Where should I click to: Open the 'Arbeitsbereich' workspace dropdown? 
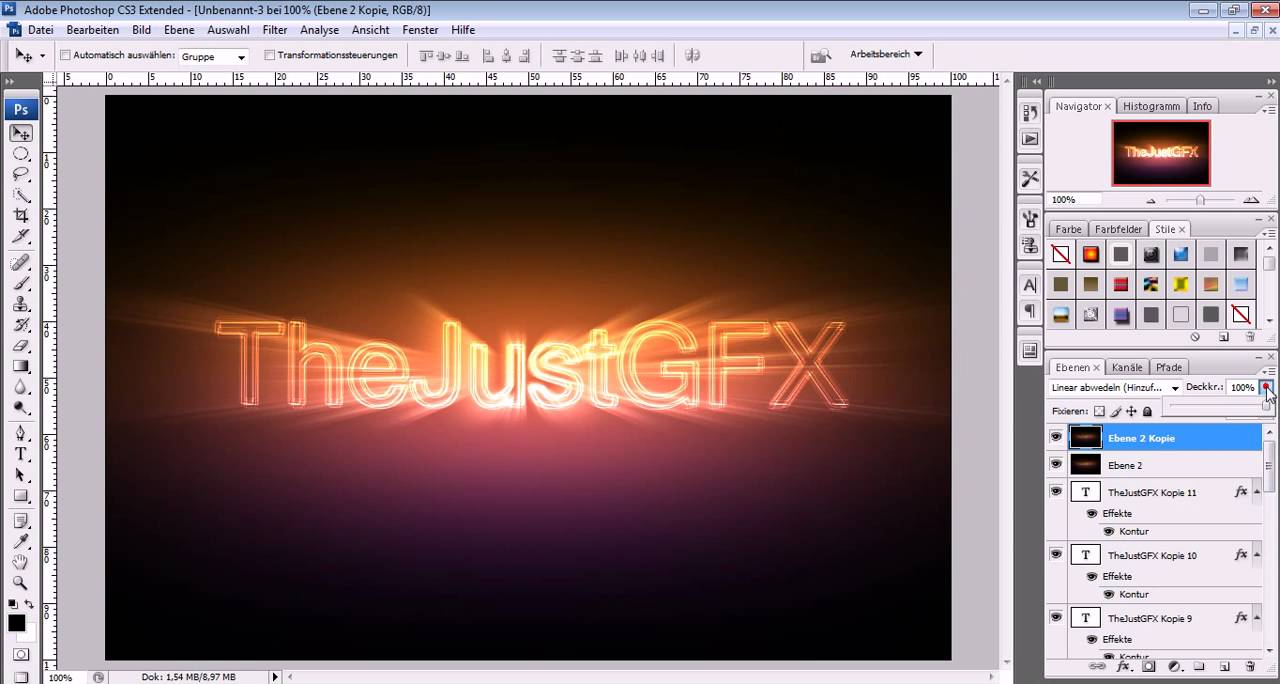coord(886,54)
